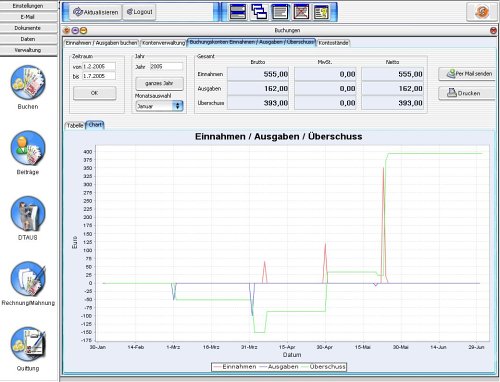Click the purple window control on Buchungen title bar

(75, 31)
